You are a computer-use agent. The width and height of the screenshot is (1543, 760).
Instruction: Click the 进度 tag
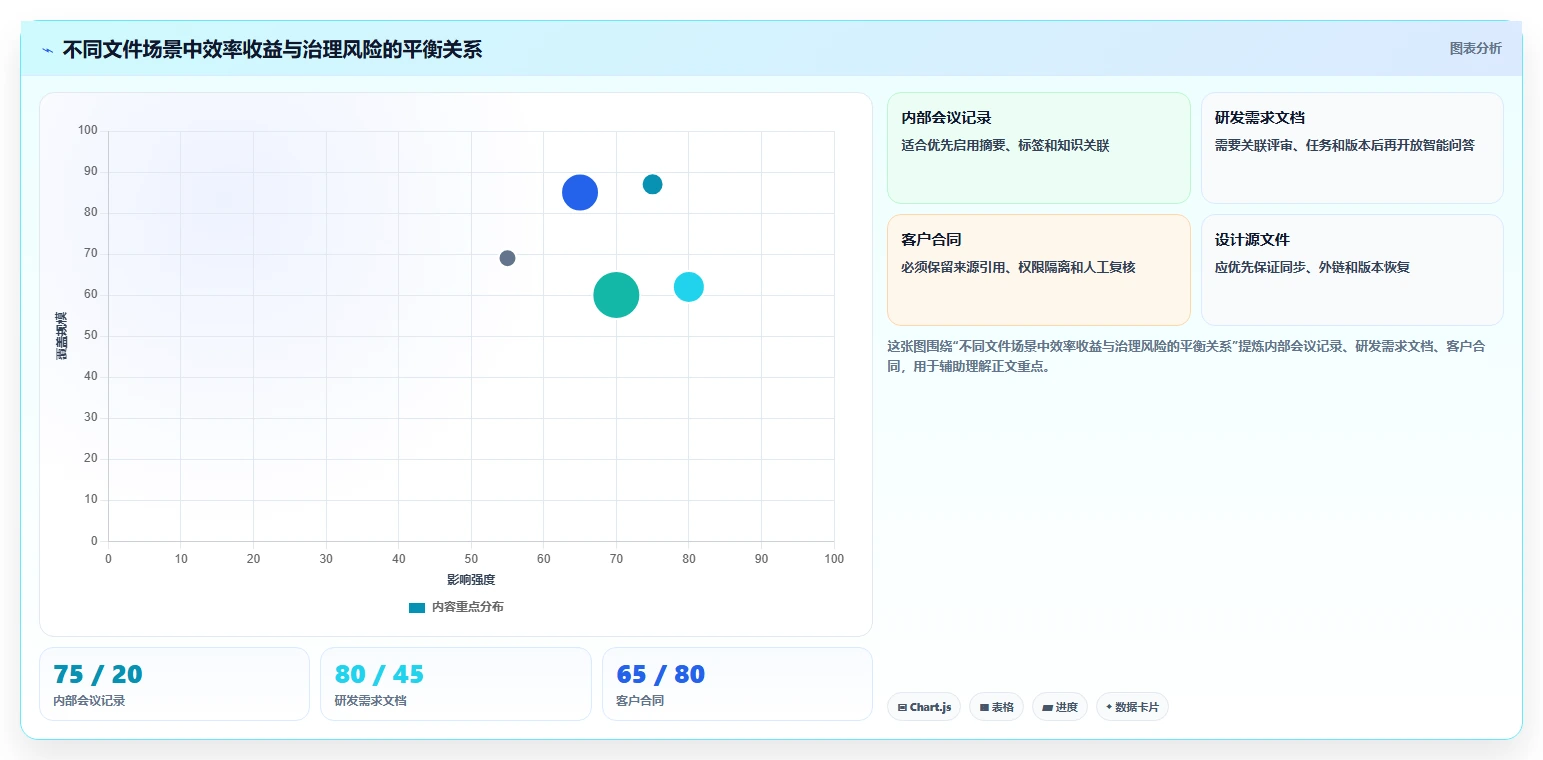[1060, 707]
